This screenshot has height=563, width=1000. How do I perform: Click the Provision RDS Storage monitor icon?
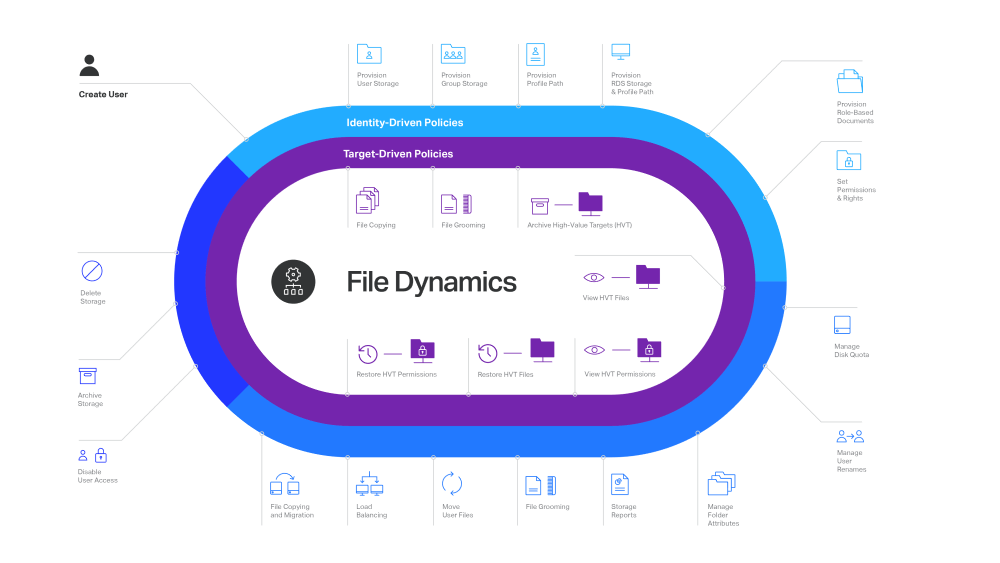[621, 52]
